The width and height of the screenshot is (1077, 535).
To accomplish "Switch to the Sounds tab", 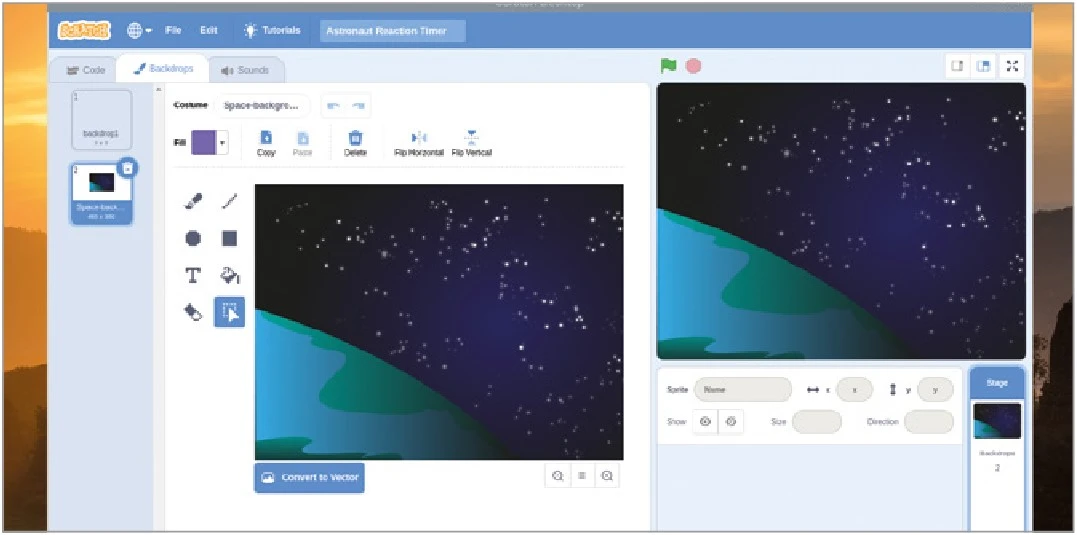I will [246, 70].
